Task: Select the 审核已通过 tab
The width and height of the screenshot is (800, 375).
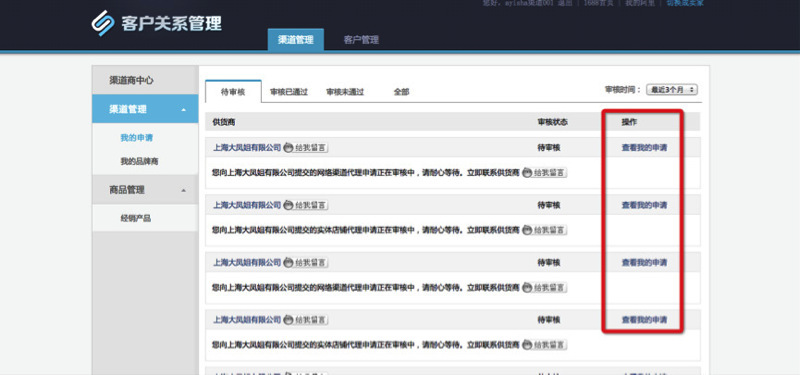Action: pos(289,92)
